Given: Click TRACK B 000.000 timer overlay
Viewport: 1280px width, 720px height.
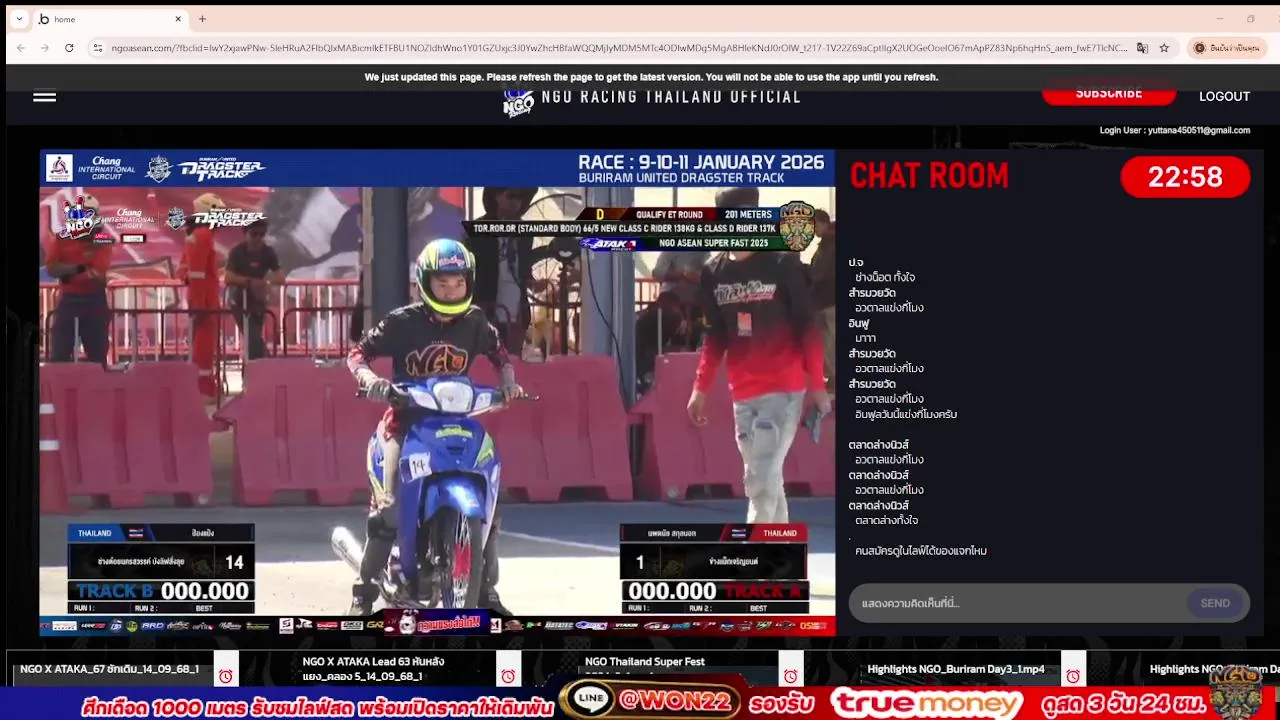Looking at the screenshot, I should tap(161, 591).
